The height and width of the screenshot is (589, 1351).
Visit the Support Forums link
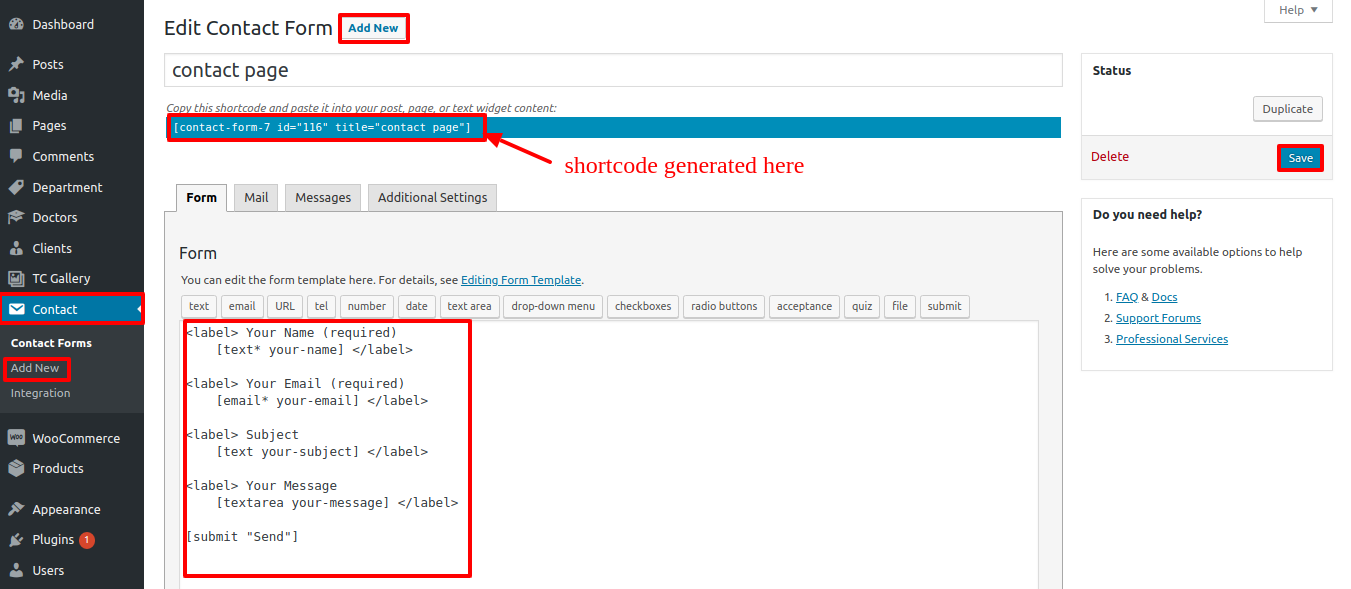pos(1158,318)
